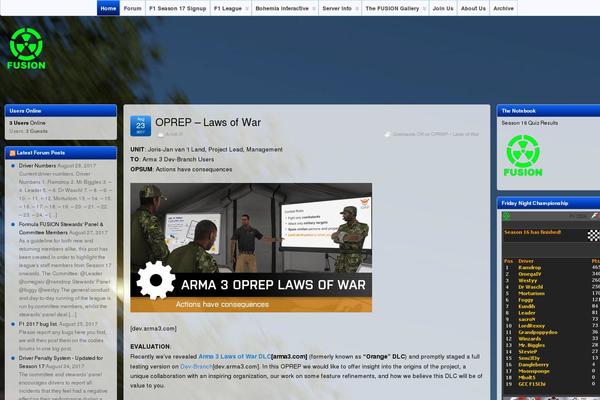Follow the Arma 3 Laws of War DLC link
The width and height of the screenshot is (600, 400).
pos(235,356)
